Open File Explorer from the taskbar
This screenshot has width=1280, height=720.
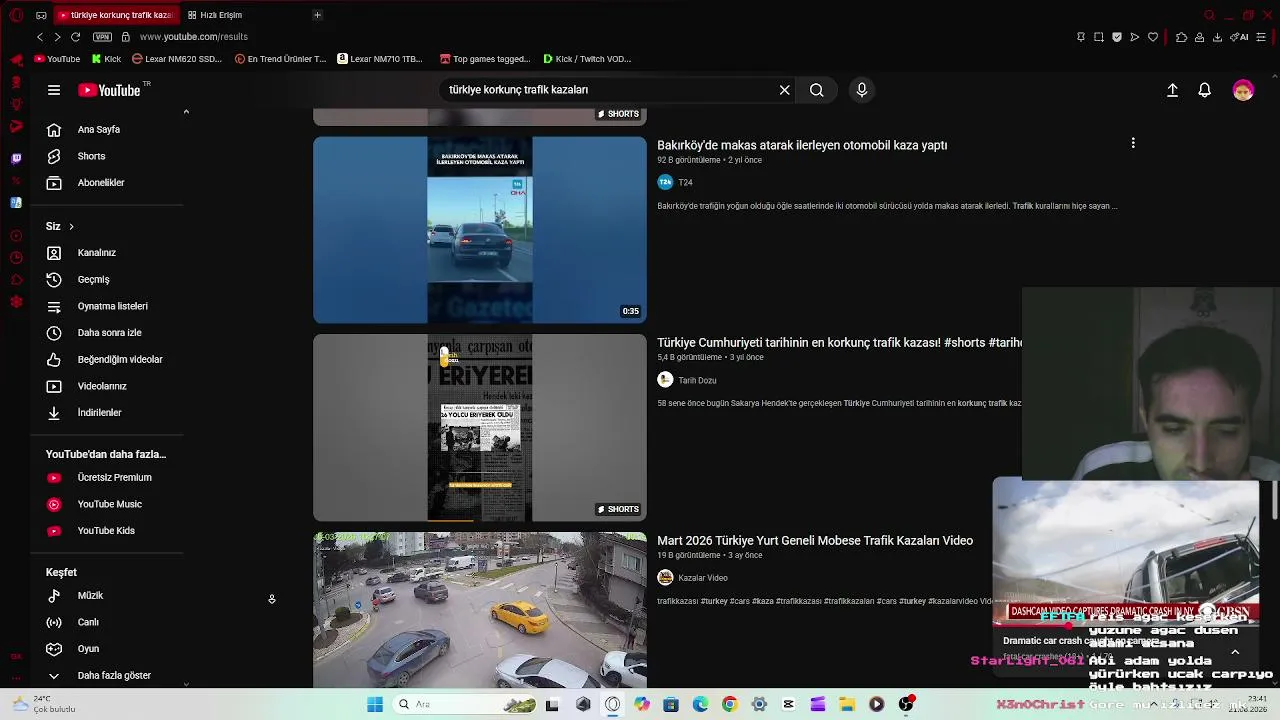847,704
